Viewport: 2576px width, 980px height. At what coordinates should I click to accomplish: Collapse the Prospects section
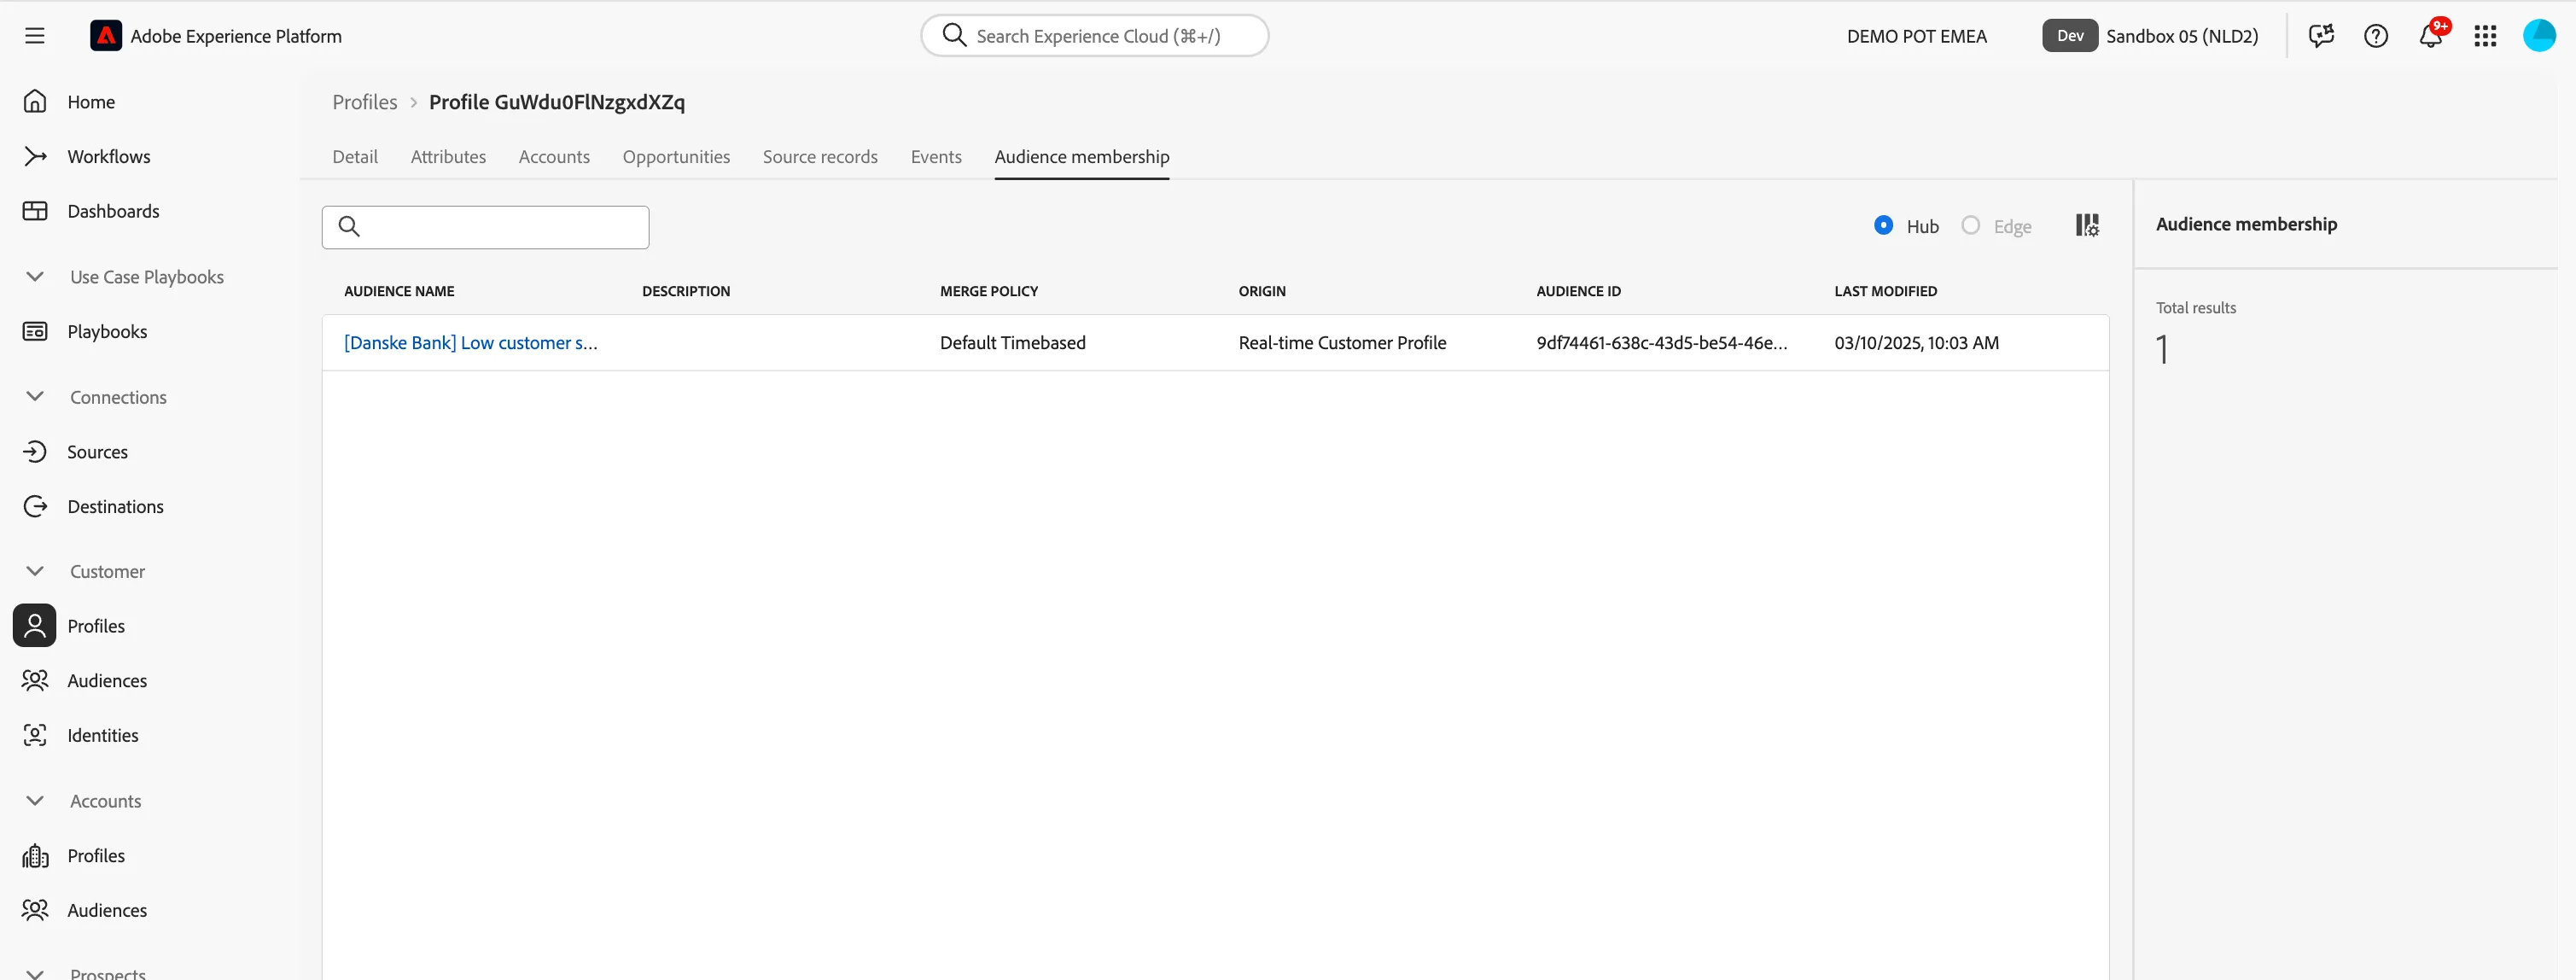[35, 973]
